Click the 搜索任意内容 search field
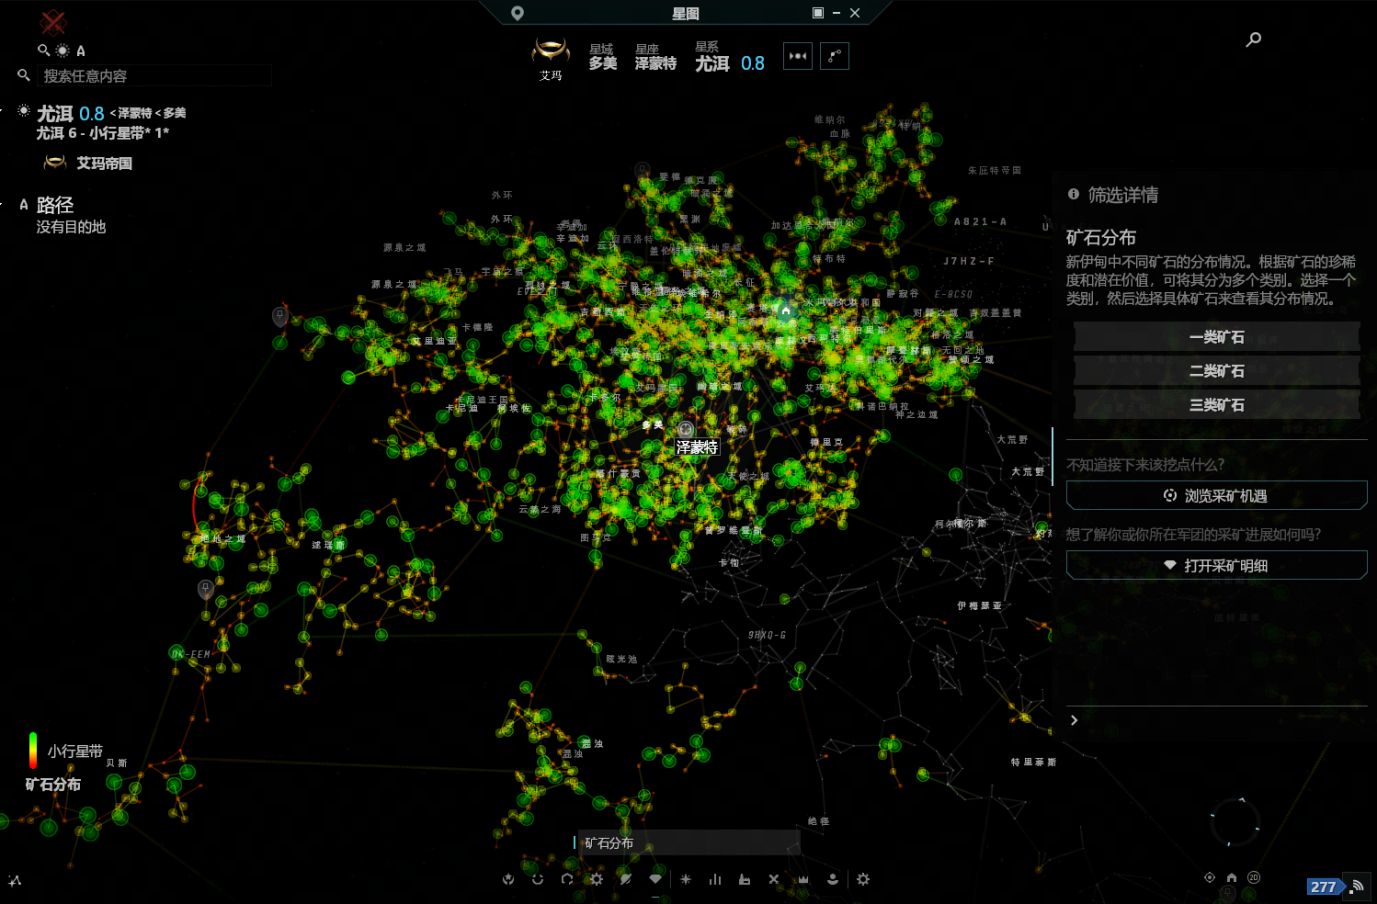Screen dimensions: 1377x904 [x=154, y=76]
